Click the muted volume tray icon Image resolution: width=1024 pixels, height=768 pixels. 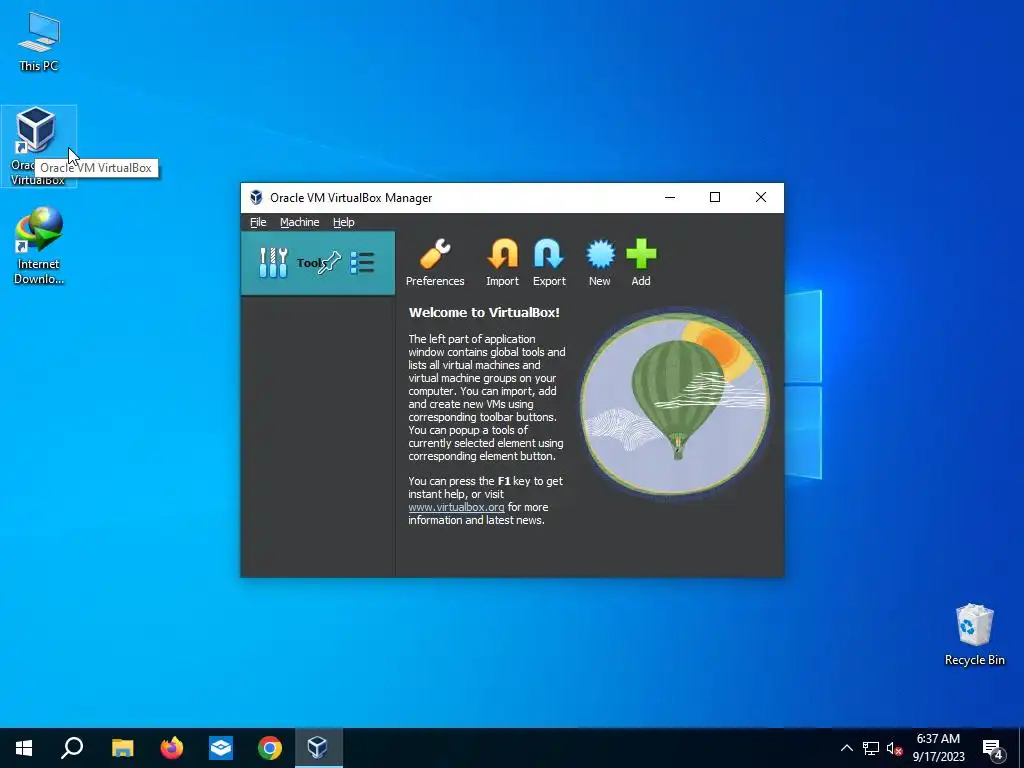tap(894, 748)
